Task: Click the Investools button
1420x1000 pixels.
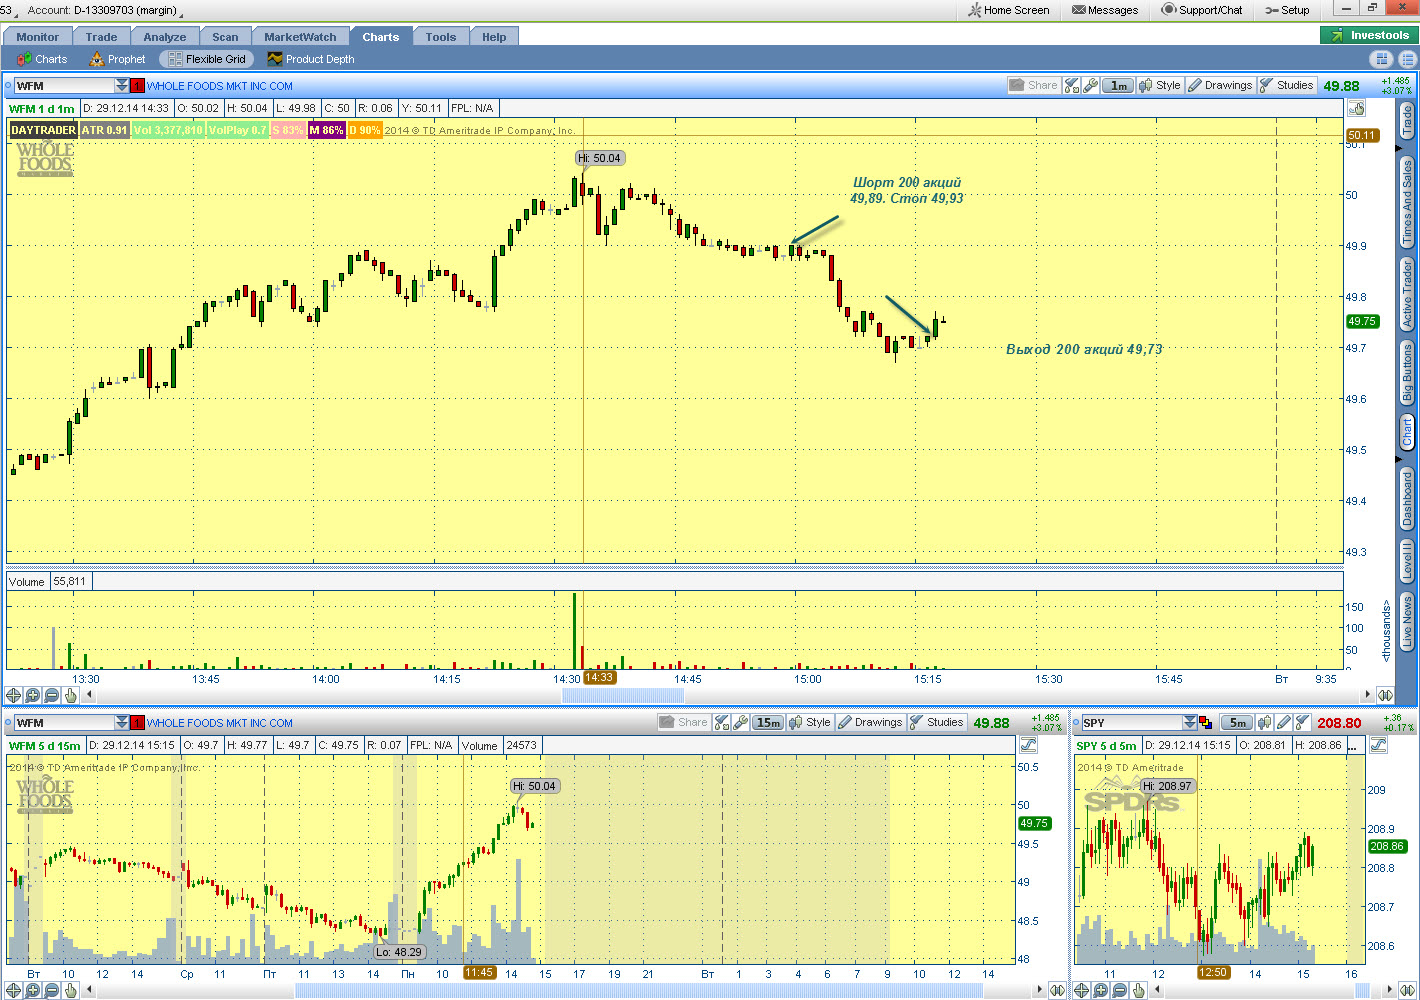Action: [x=1369, y=35]
